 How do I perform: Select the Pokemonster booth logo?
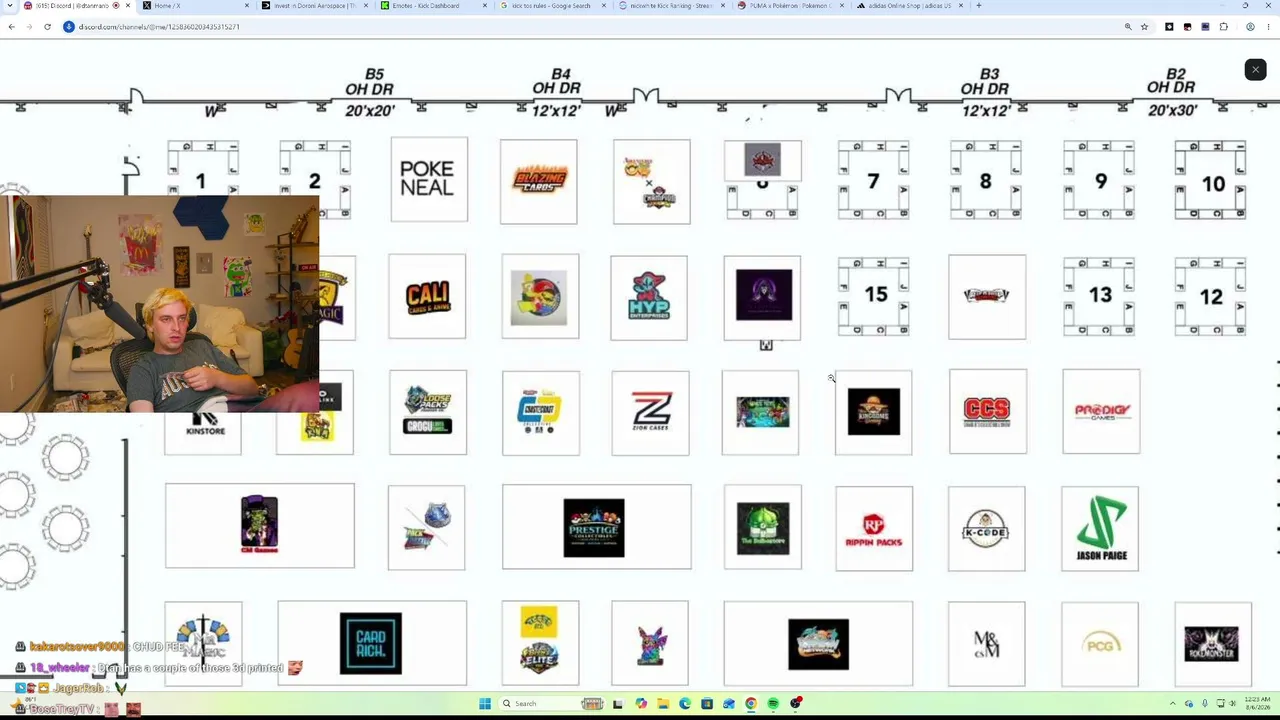pos(1212,644)
